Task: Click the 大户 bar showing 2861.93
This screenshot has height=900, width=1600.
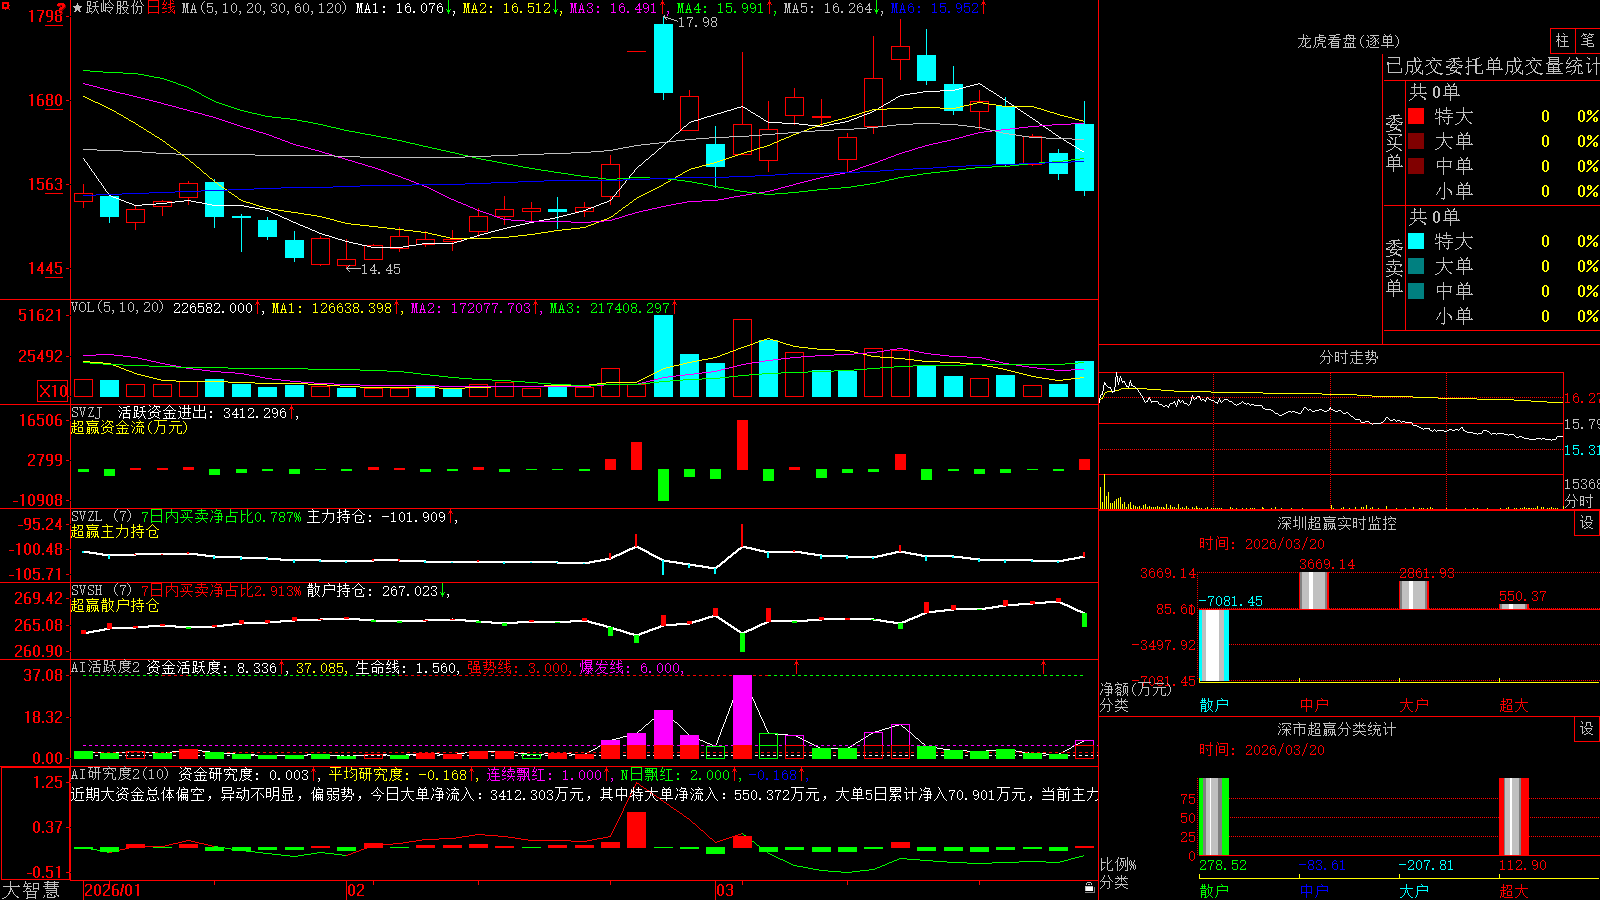Action: (1414, 595)
